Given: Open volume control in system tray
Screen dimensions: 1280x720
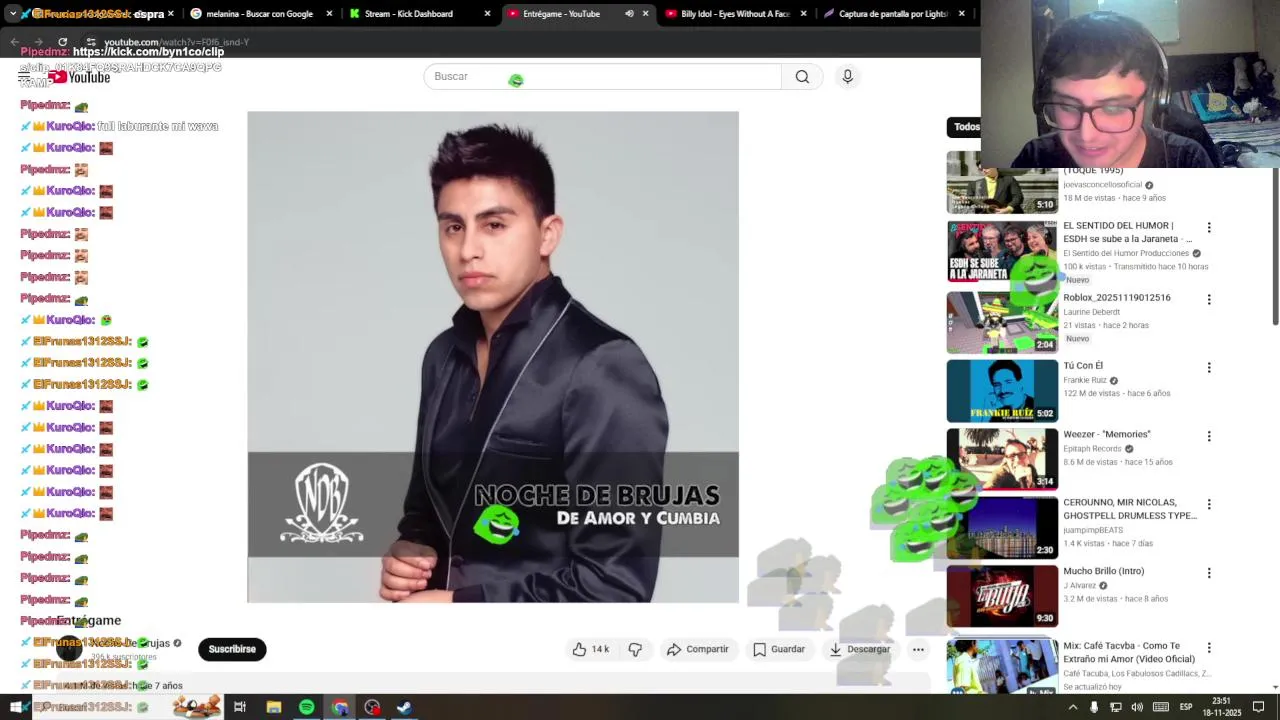Looking at the screenshot, I should pos(1137,707).
